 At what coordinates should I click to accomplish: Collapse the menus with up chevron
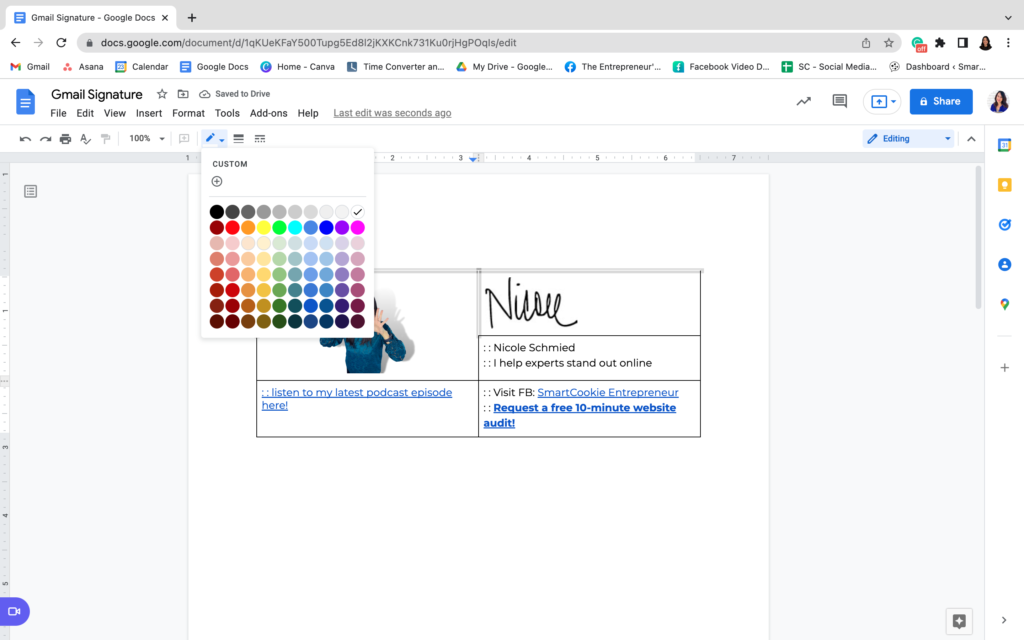coord(971,138)
